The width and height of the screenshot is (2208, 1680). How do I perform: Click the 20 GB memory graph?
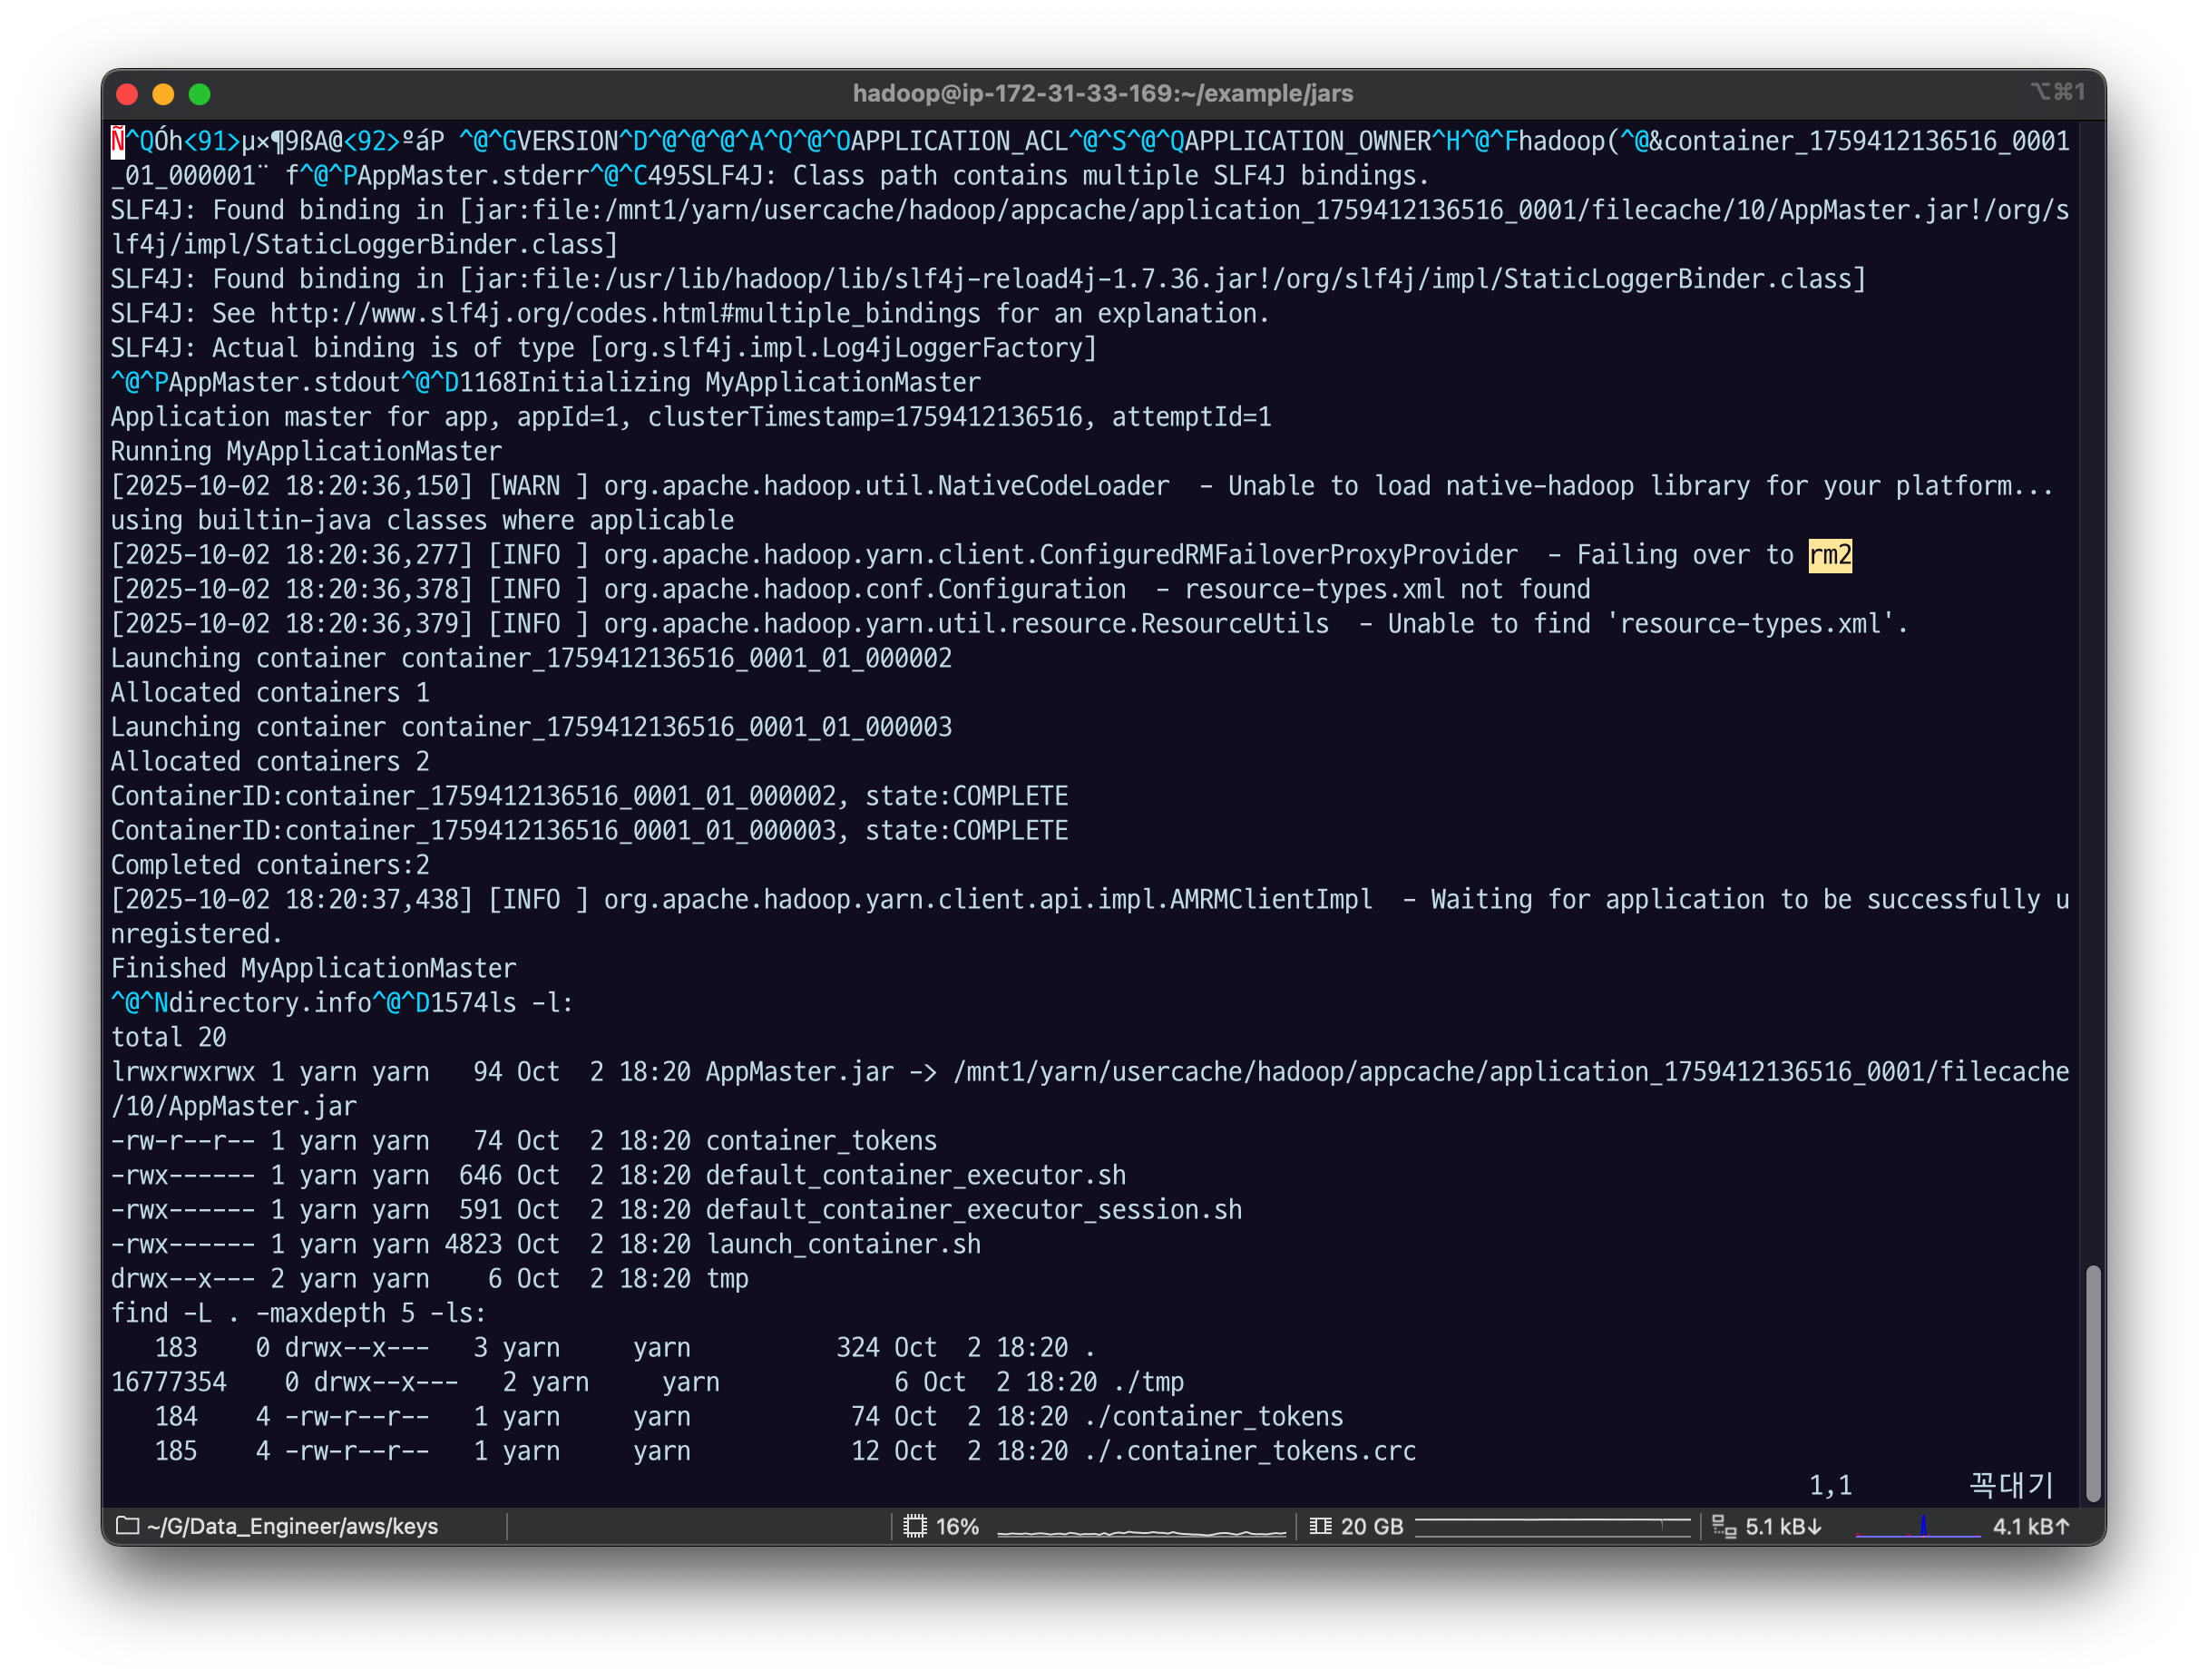point(1552,1526)
